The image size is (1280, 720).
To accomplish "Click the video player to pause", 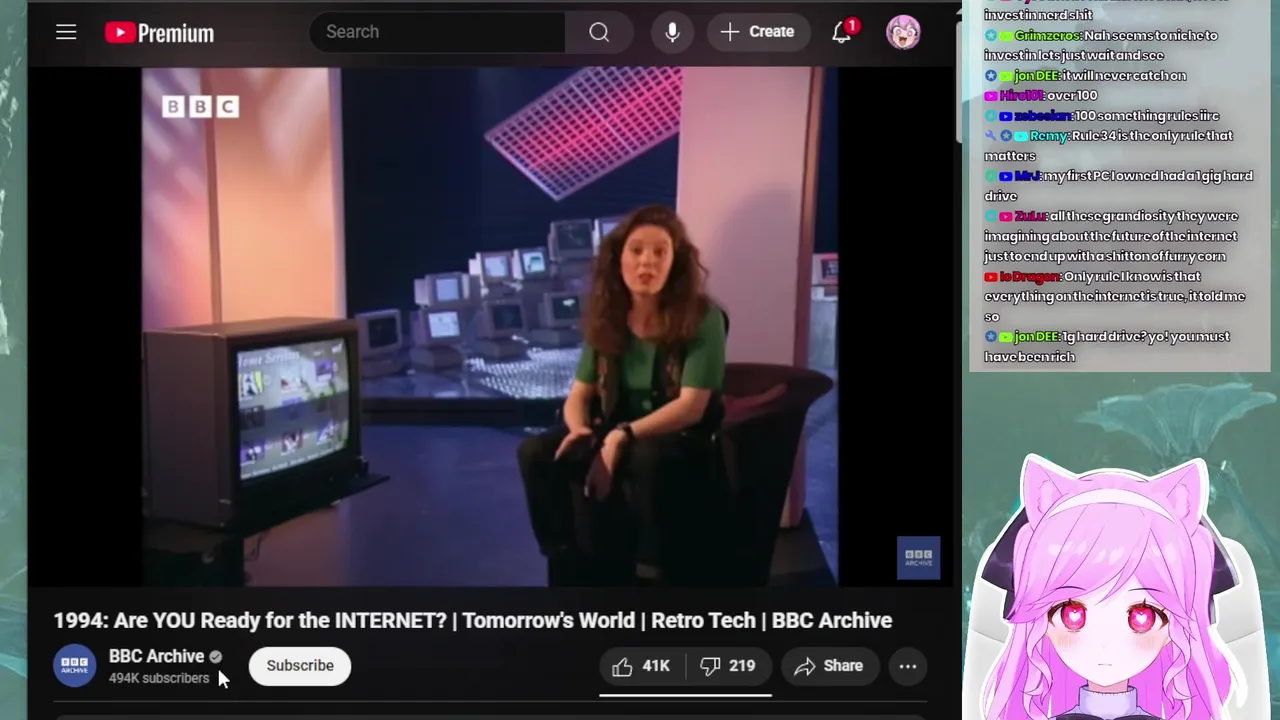I will [x=490, y=326].
